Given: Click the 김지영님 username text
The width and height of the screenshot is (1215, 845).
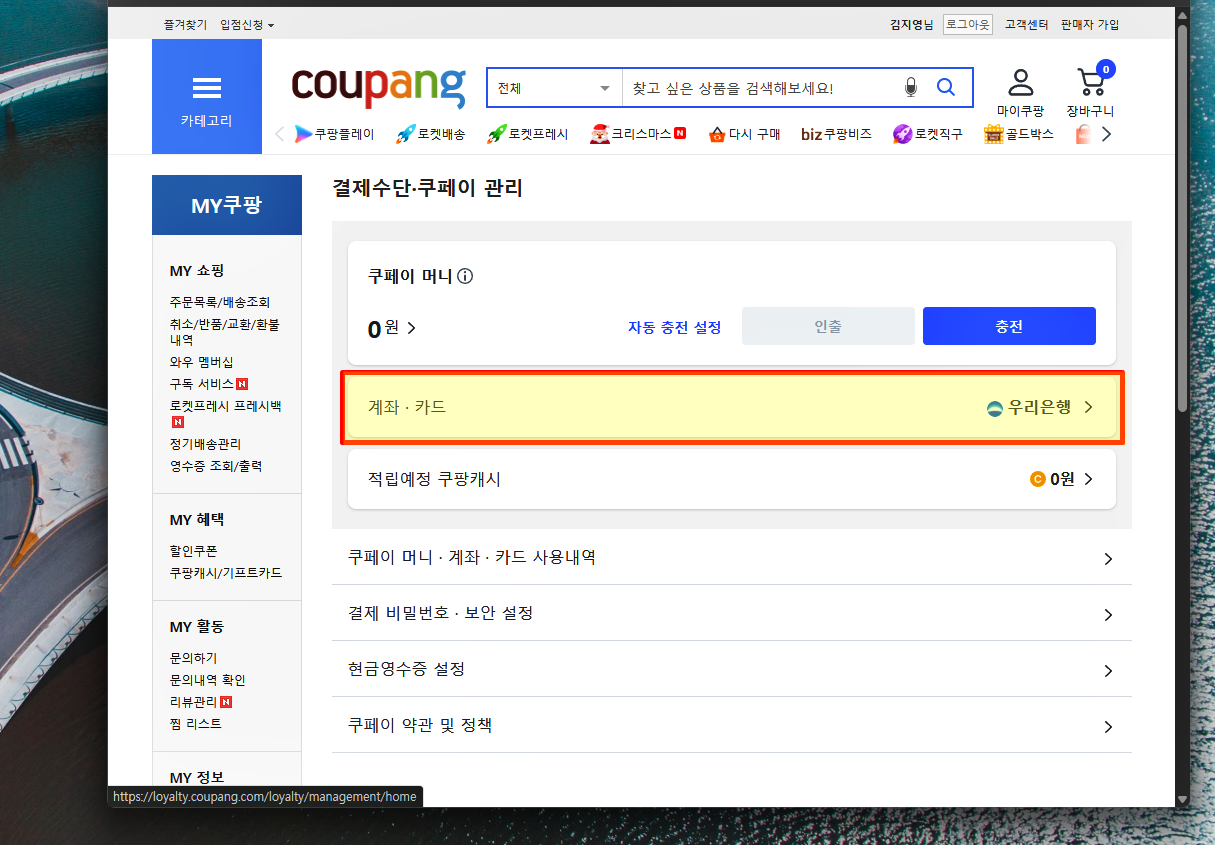Looking at the screenshot, I should pos(912,24).
